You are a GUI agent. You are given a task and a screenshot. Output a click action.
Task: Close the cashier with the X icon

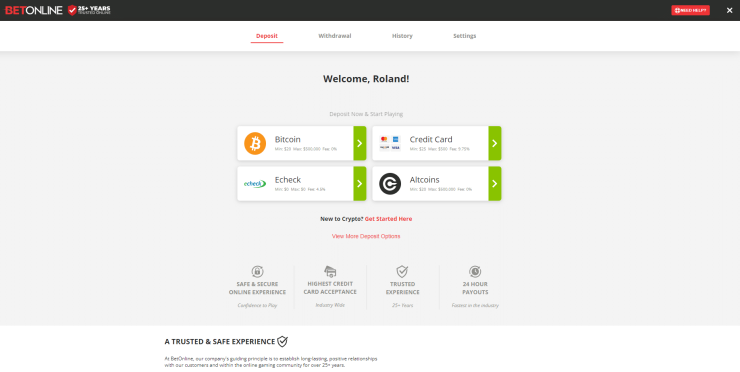pyautogui.click(x=729, y=10)
